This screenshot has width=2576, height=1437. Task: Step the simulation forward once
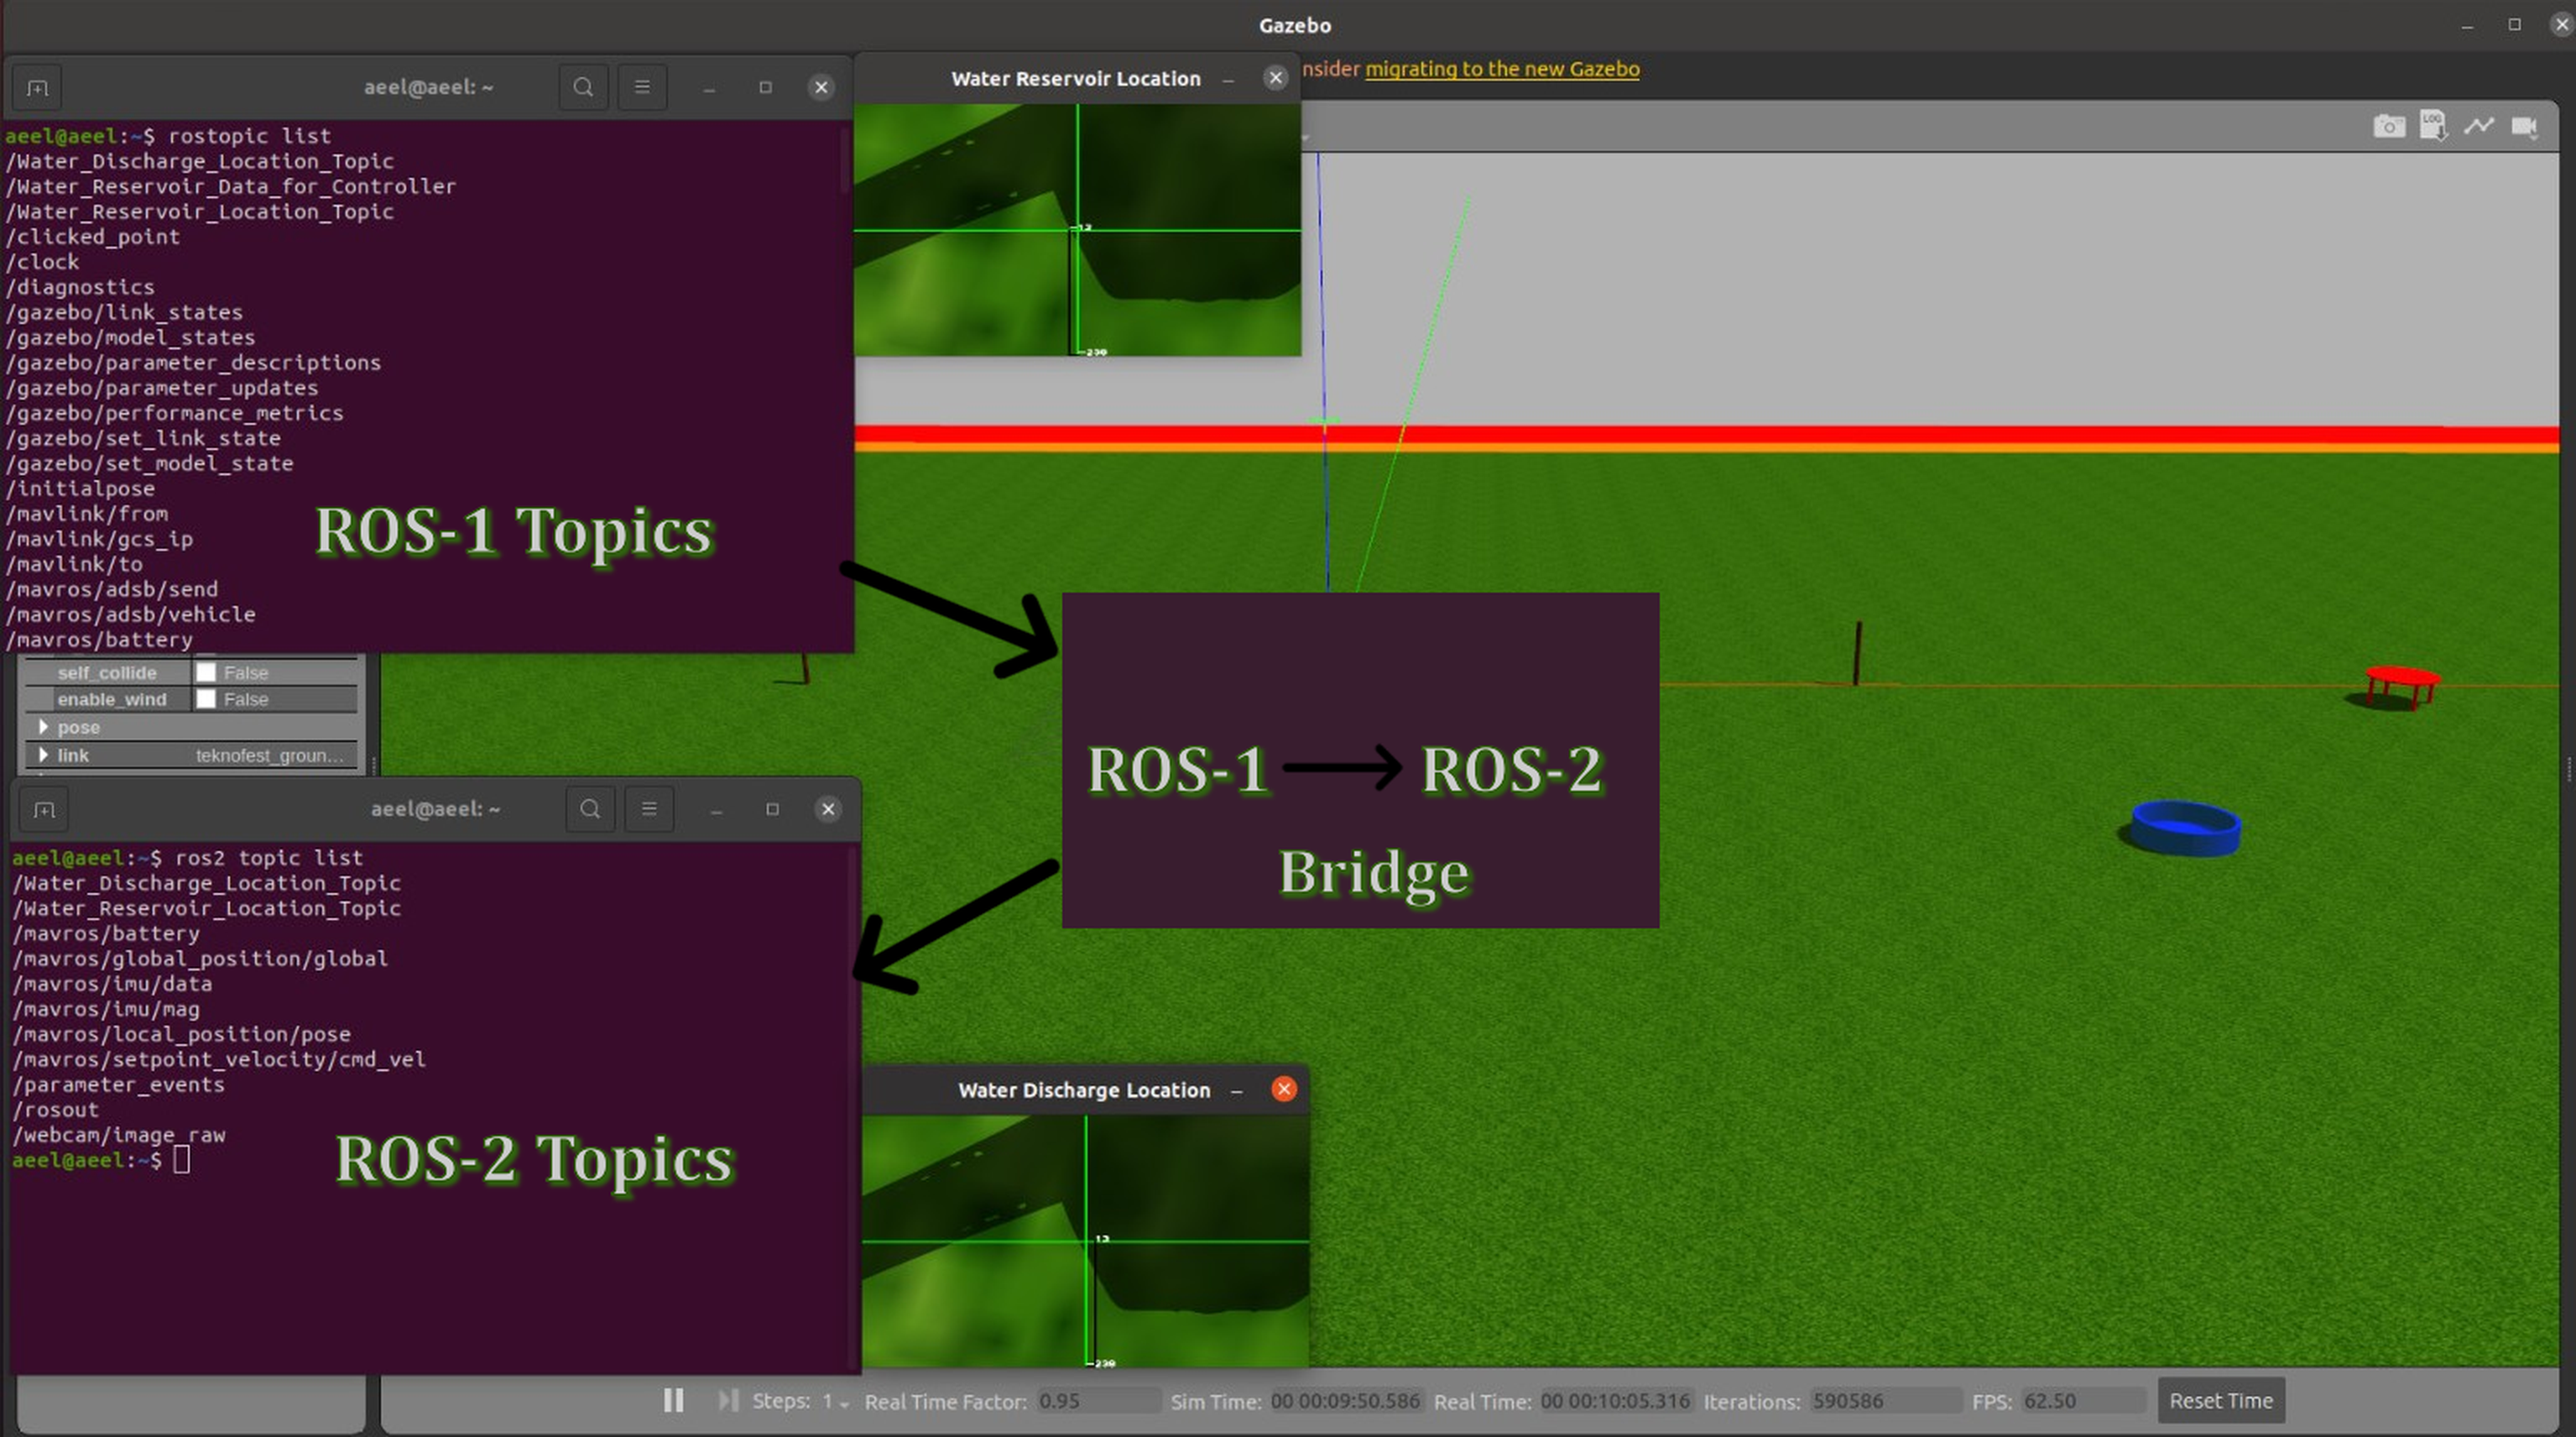click(728, 1400)
